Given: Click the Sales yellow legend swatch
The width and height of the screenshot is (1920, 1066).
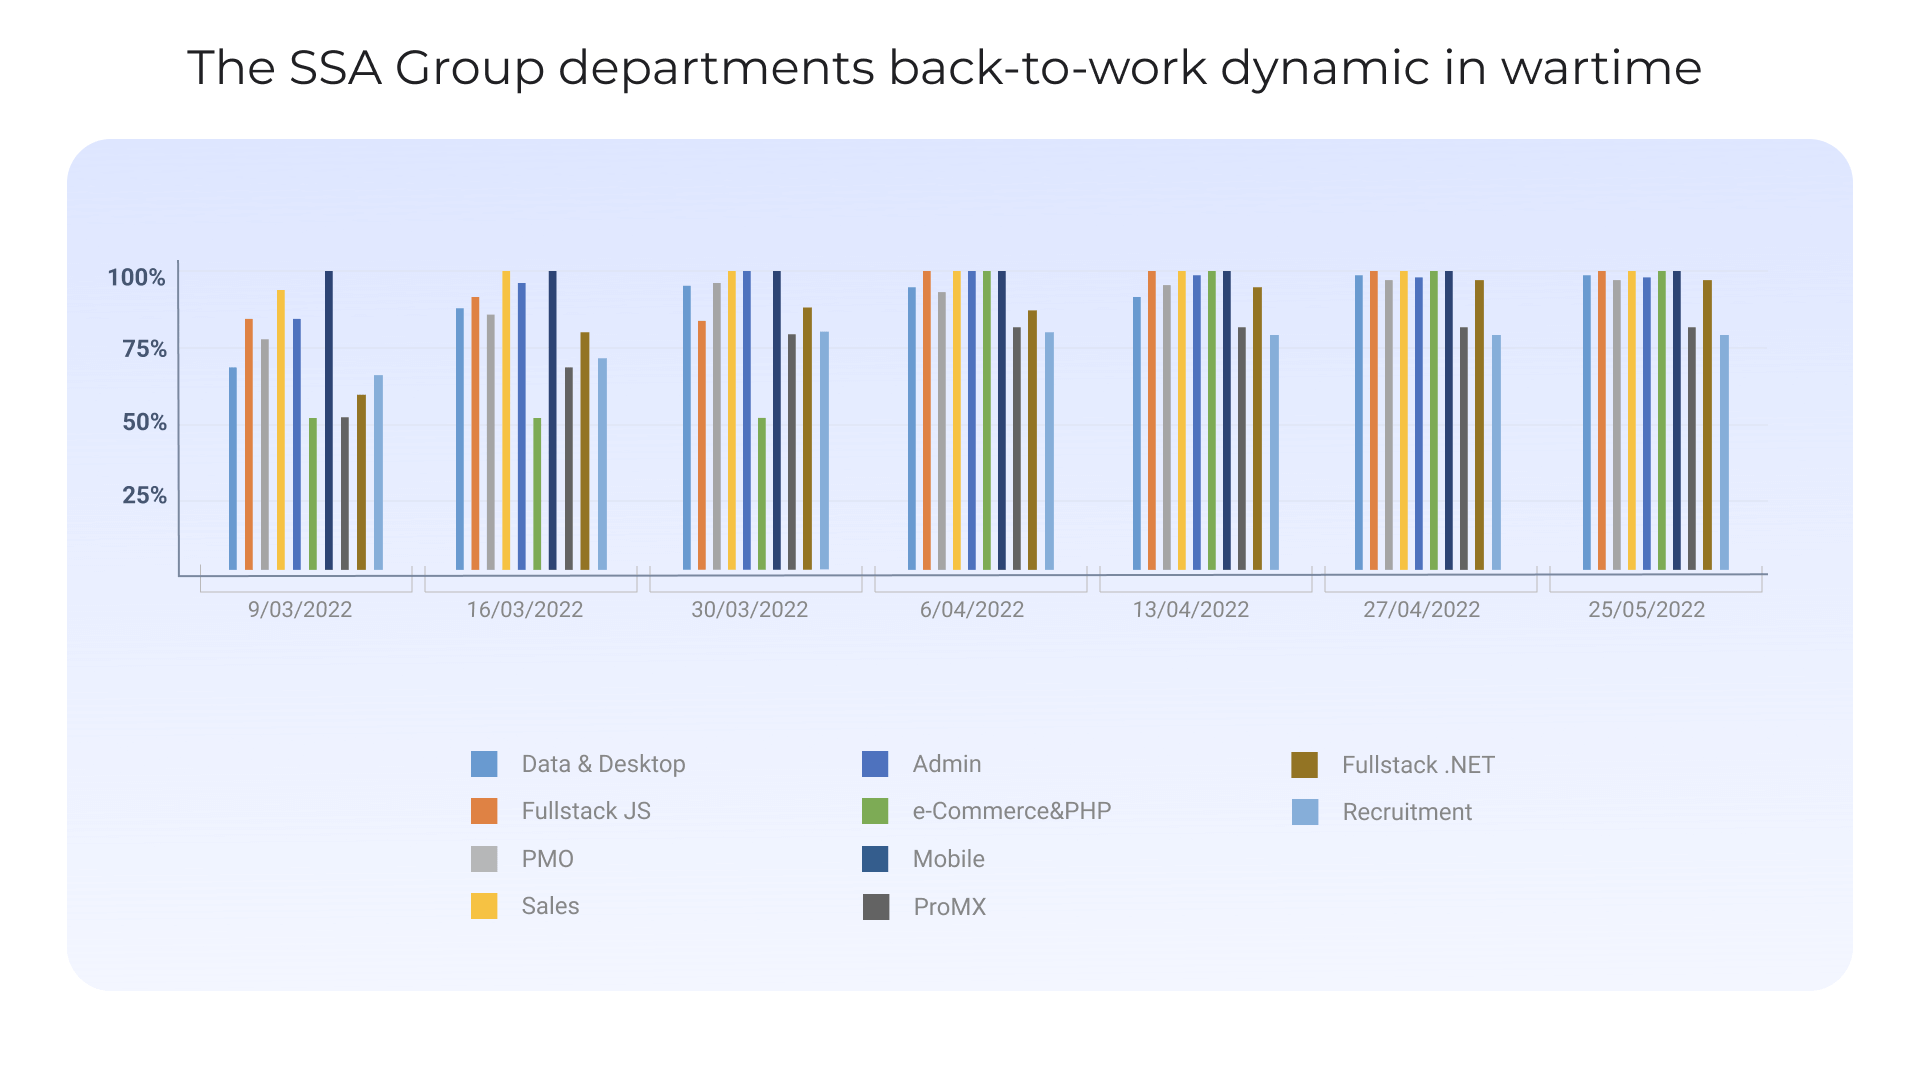Looking at the screenshot, I should pos(484,906).
